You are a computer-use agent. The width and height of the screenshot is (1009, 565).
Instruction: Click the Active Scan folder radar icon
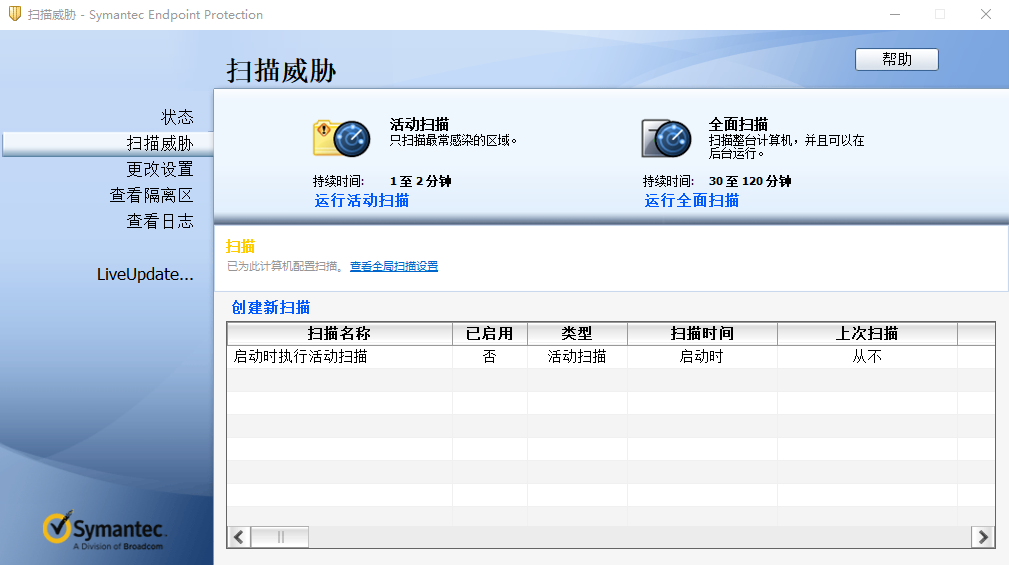pyautogui.click(x=342, y=138)
